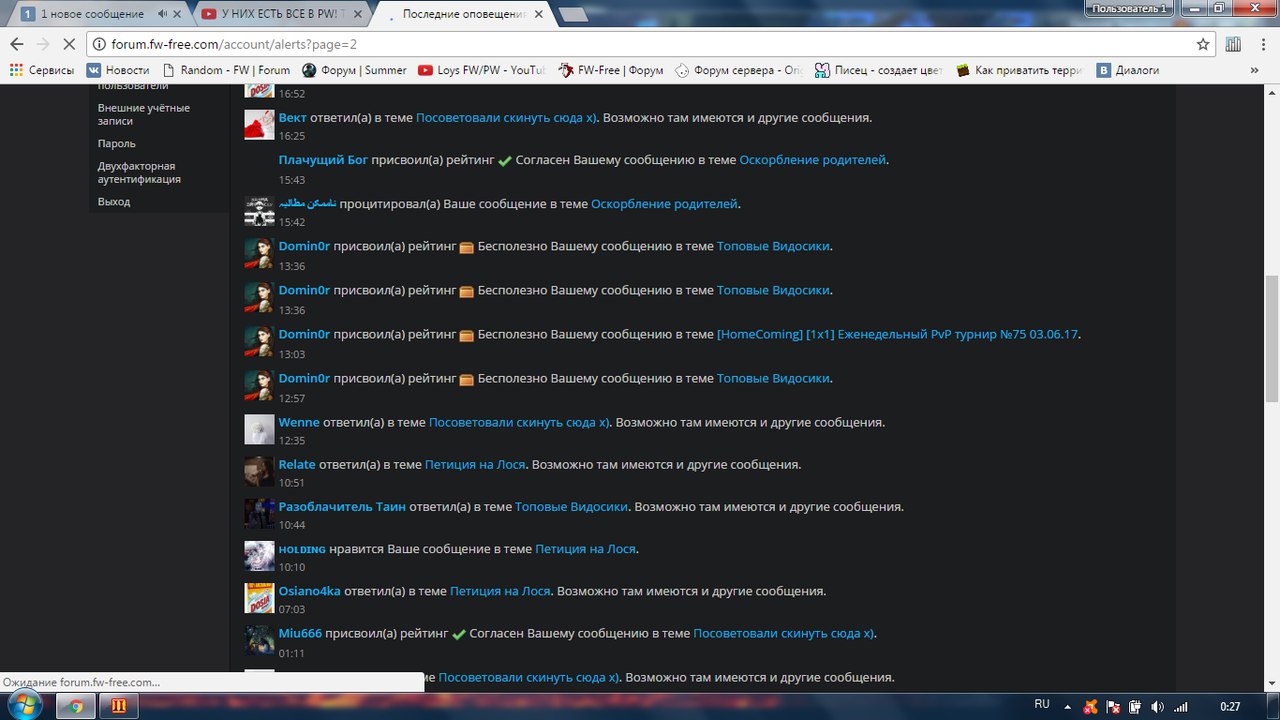Bookmark this page with the star icon
The height and width of the screenshot is (720, 1280).
[x=1203, y=44]
